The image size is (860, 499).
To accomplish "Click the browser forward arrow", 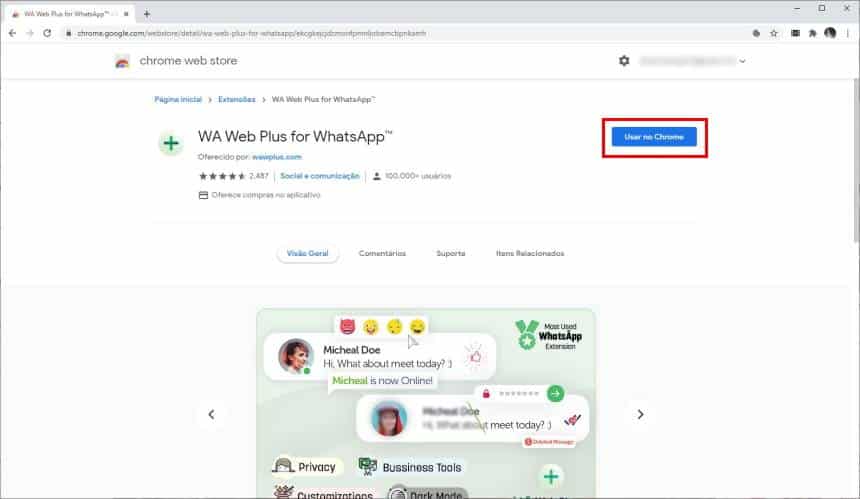I will (30, 33).
